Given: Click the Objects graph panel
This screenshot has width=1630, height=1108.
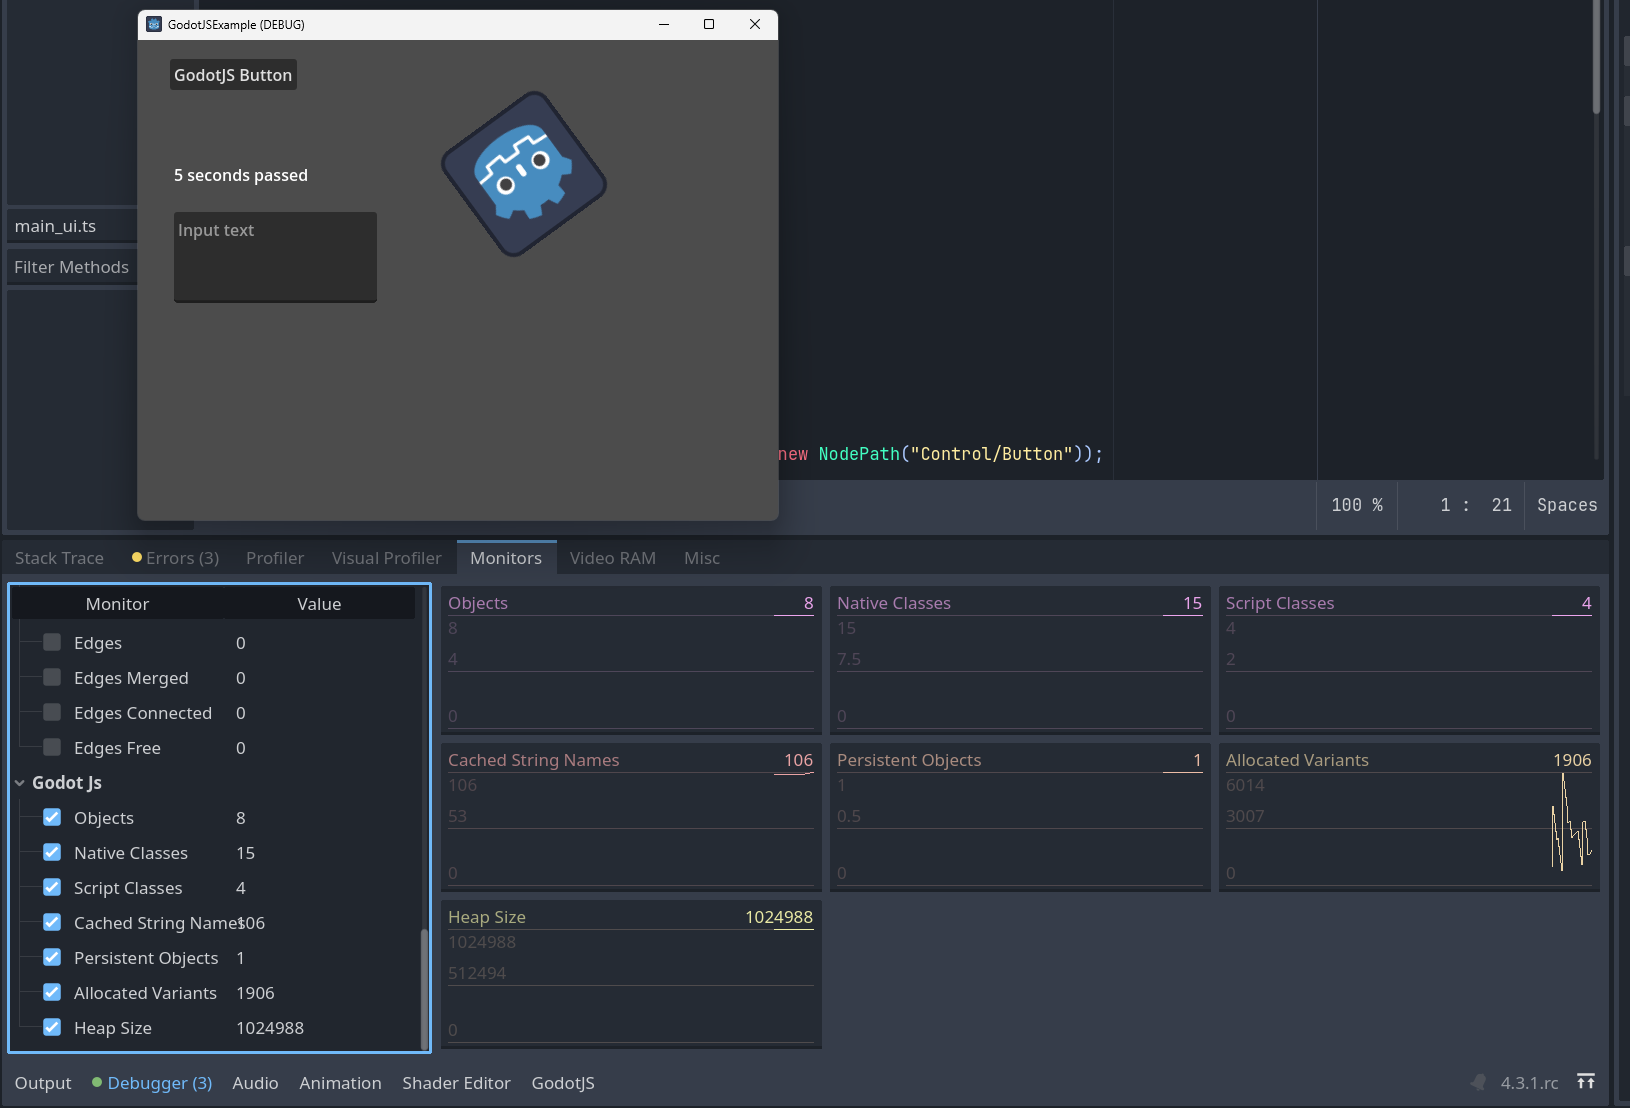Looking at the screenshot, I should (x=631, y=661).
